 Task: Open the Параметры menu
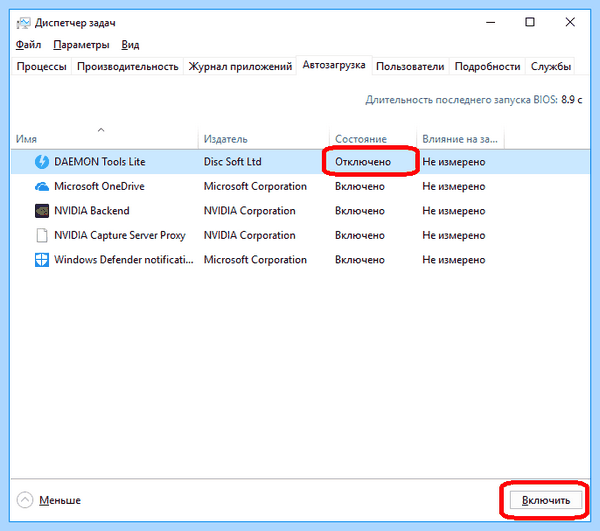(81, 45)
